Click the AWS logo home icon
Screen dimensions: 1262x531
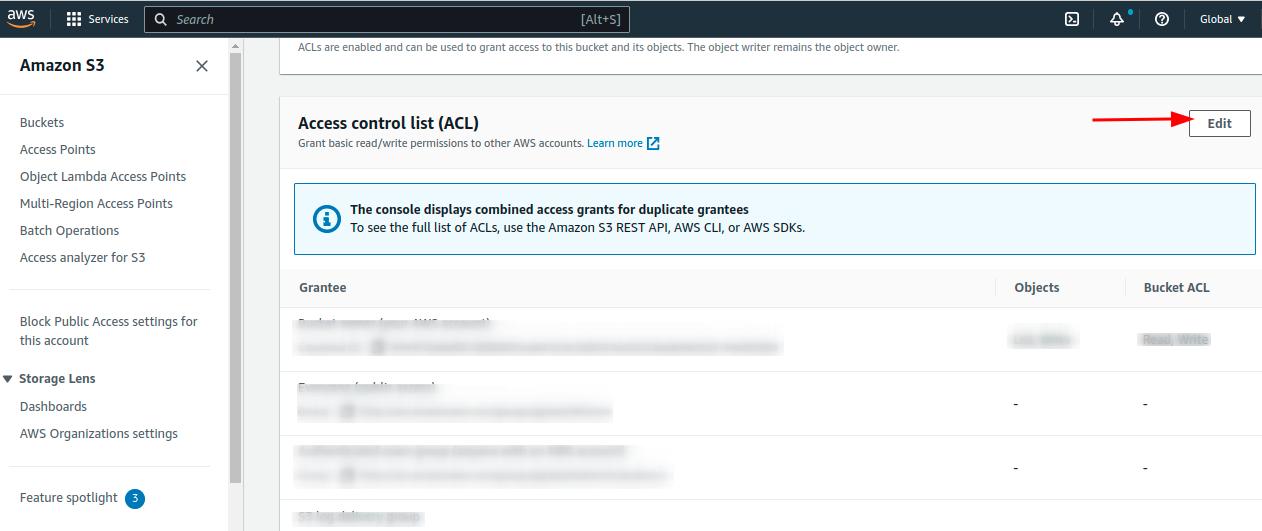[22, 19]
